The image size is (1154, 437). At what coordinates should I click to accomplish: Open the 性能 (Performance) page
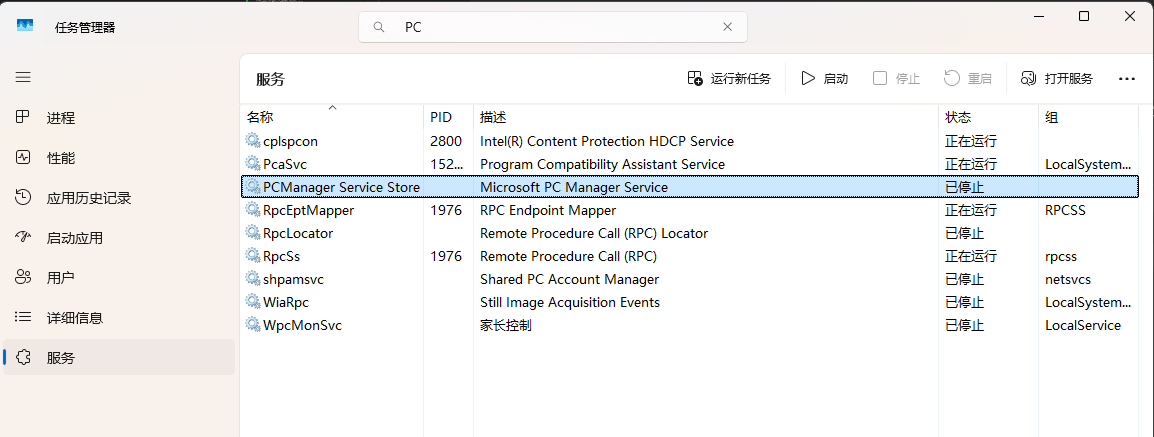coord(60,158)
